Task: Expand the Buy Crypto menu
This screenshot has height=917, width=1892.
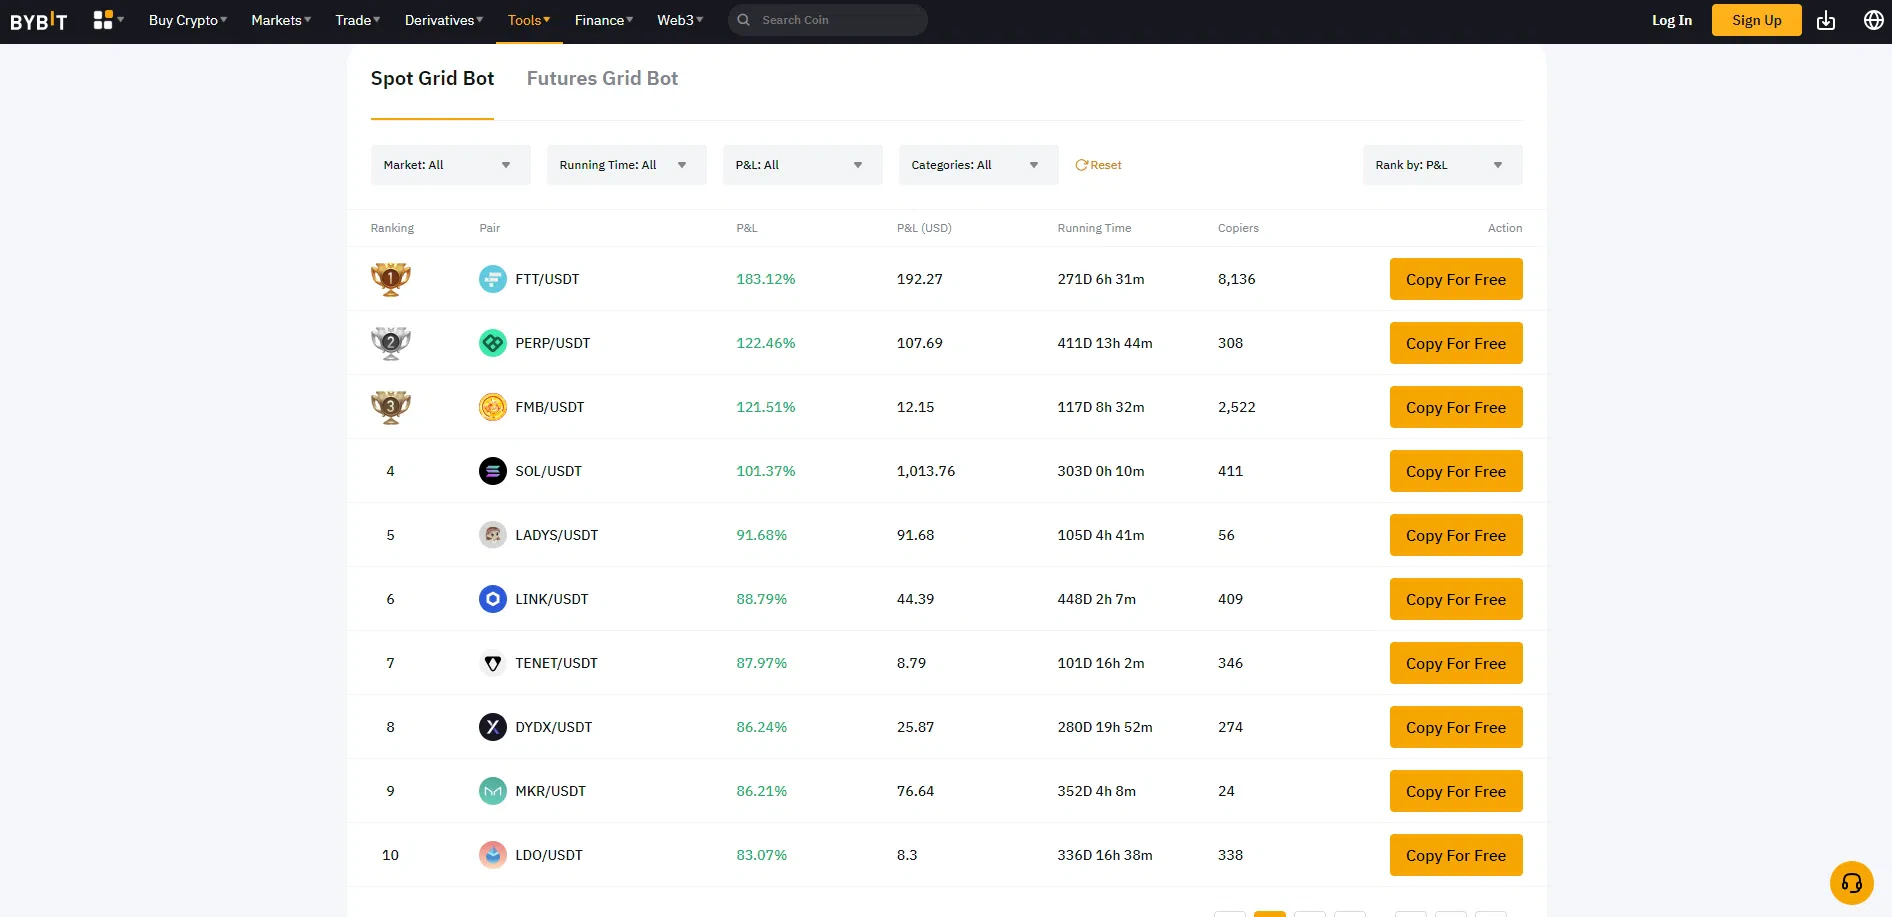Action: pyautogui.click(x=188, y=20)
